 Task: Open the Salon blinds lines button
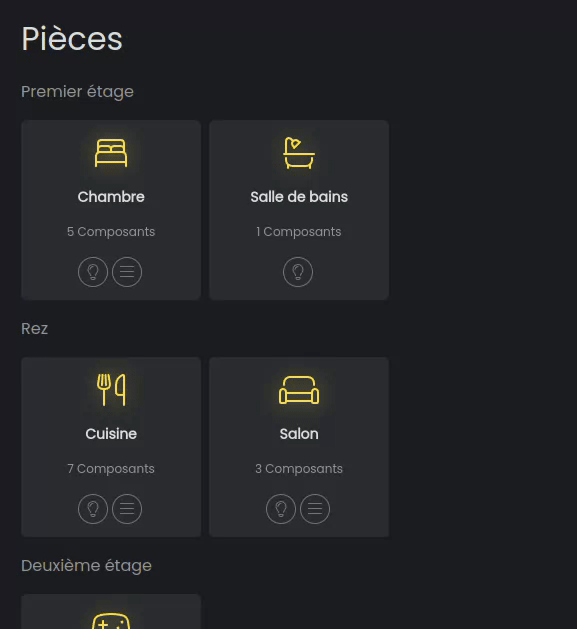(315, 509)
